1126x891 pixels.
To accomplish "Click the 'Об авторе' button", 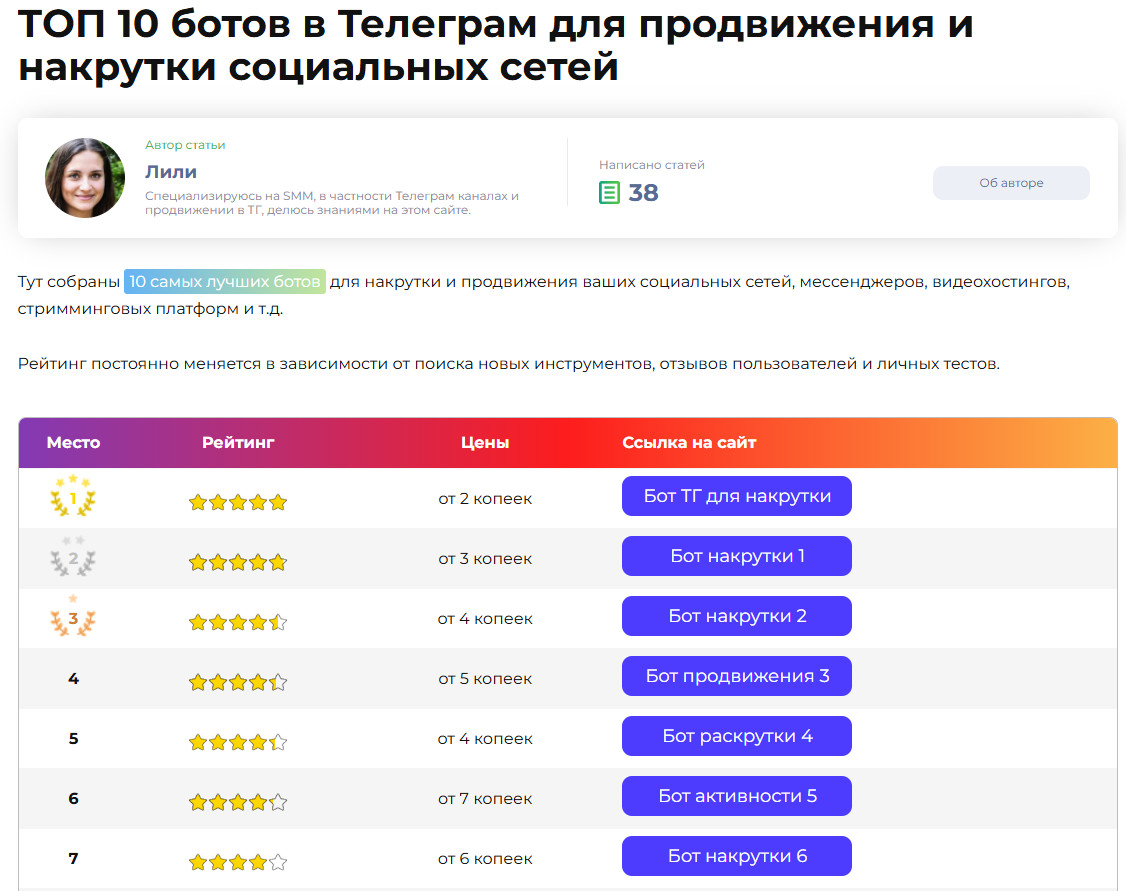I will click(1010, 183).
